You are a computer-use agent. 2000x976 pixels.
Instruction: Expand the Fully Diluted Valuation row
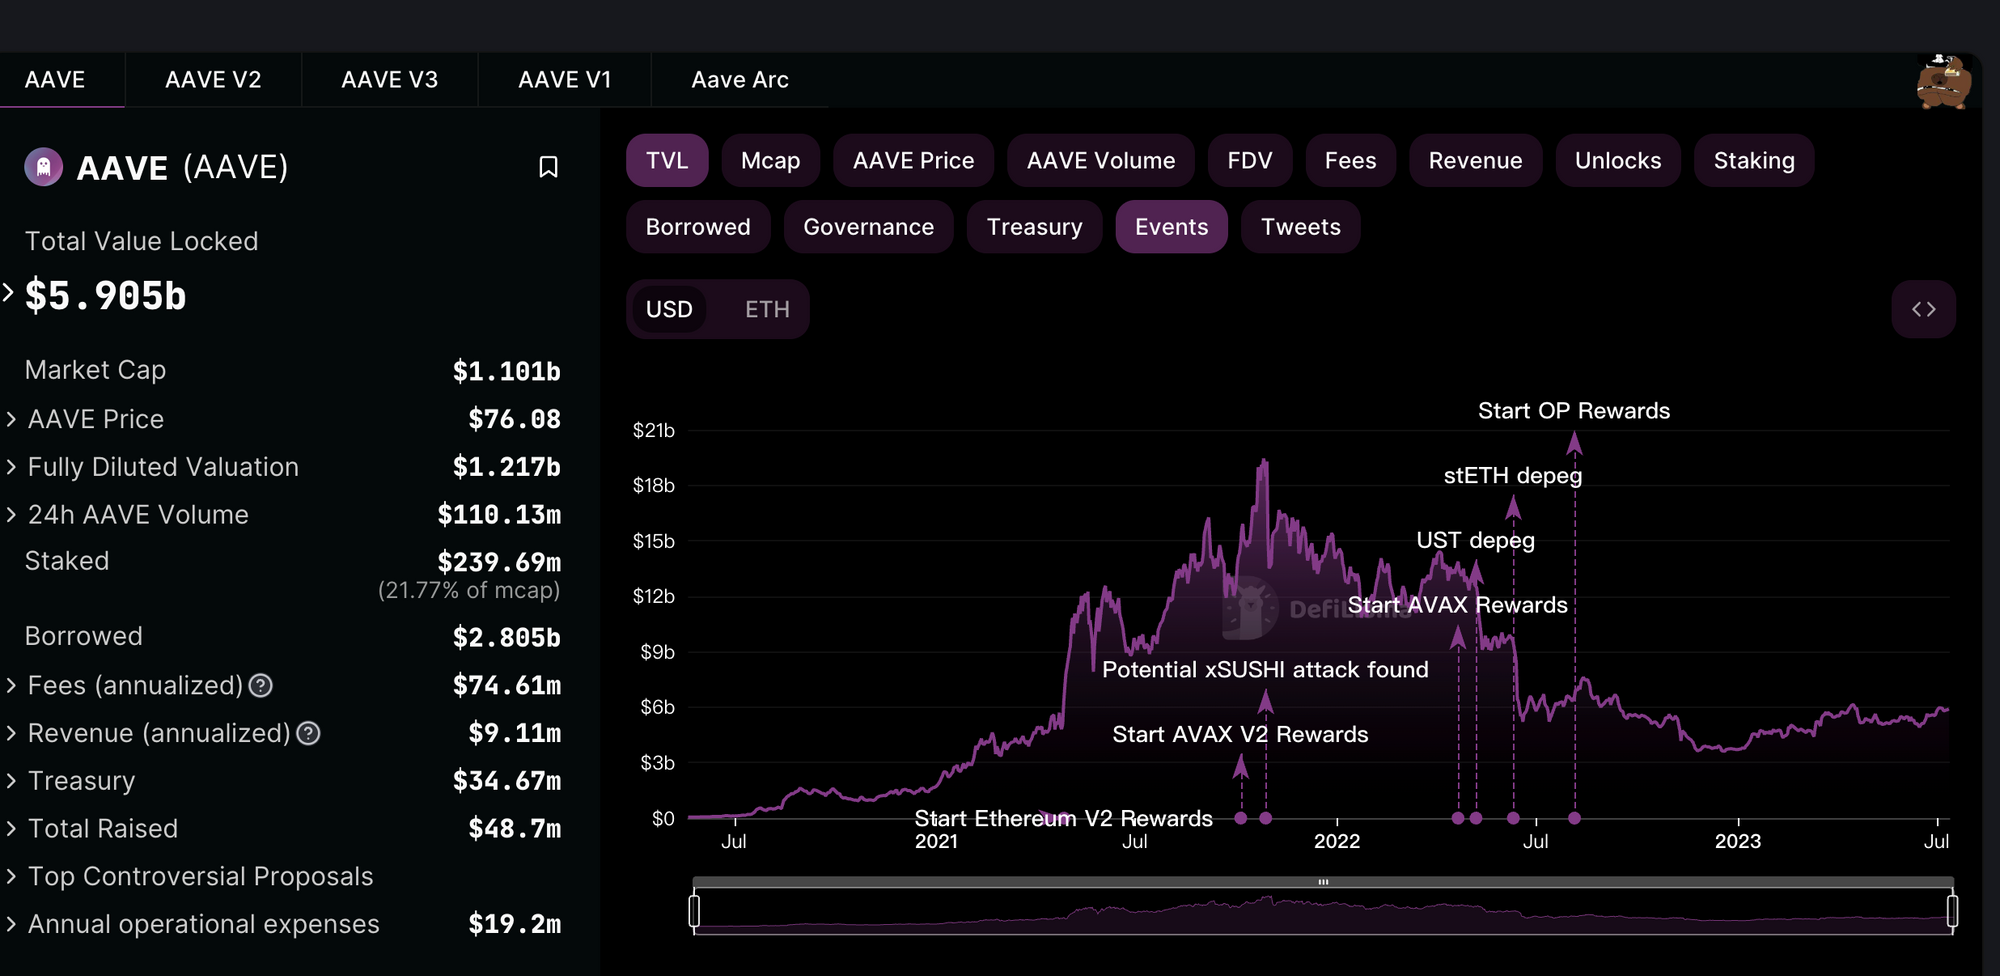pos(11,467)
